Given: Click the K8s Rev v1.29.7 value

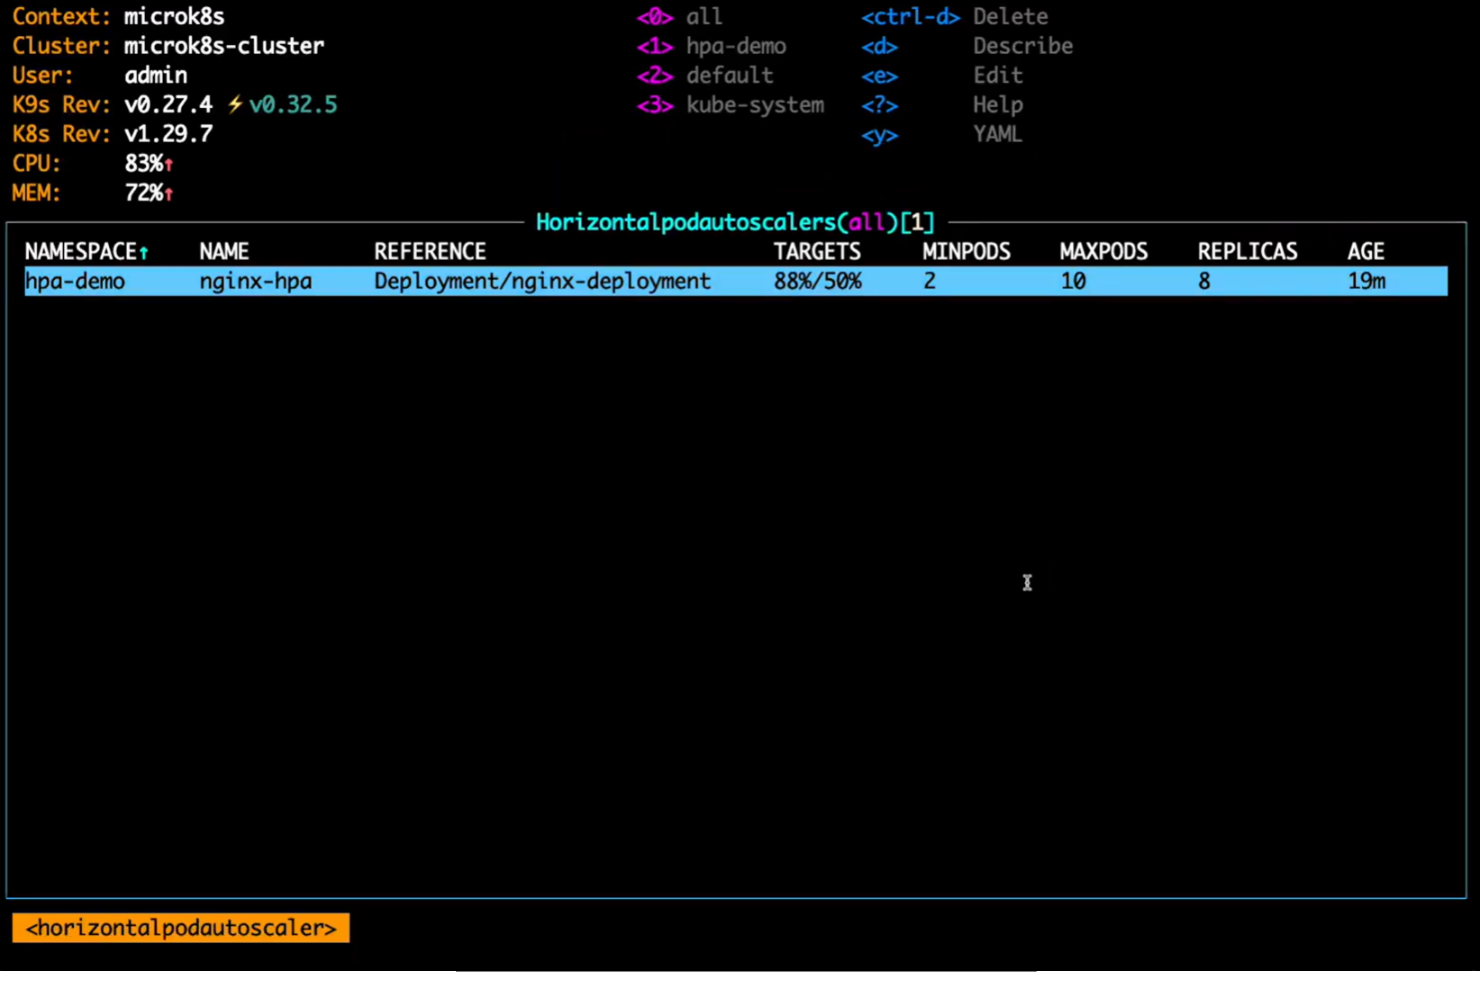Looking at the screenshot, I should (168, 134).
